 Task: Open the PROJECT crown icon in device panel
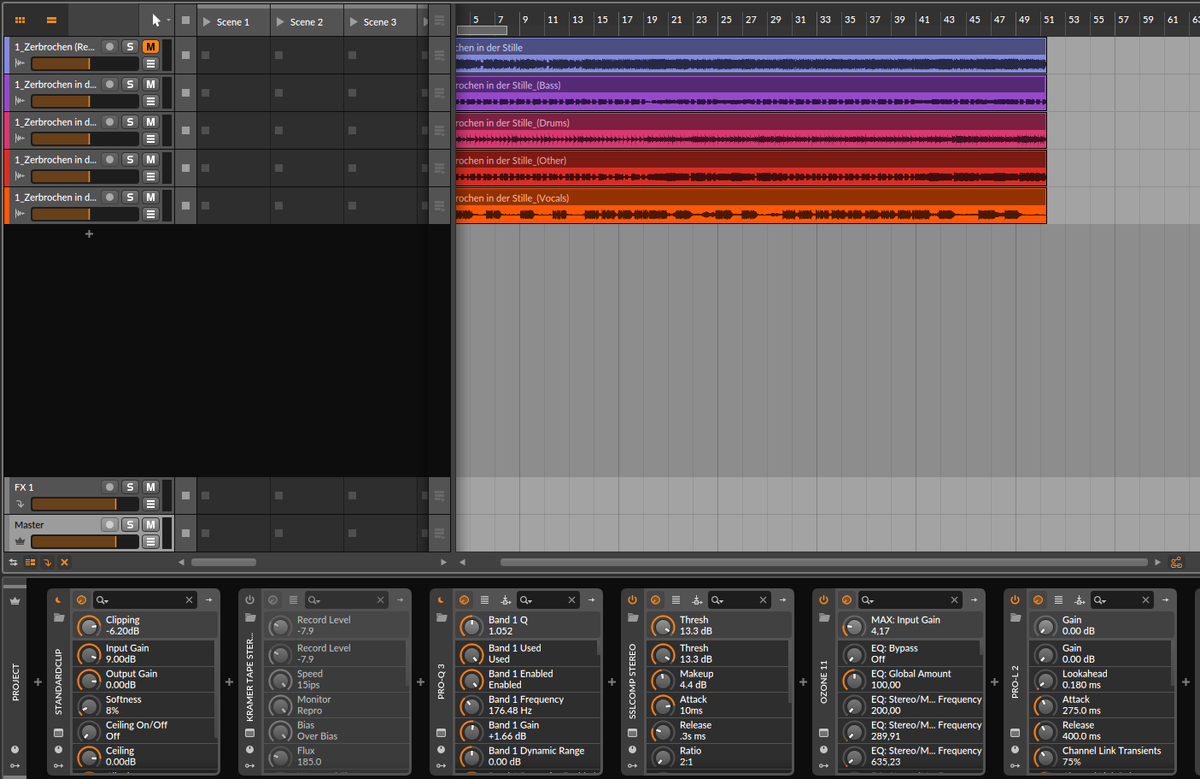[x=15, y=600]
